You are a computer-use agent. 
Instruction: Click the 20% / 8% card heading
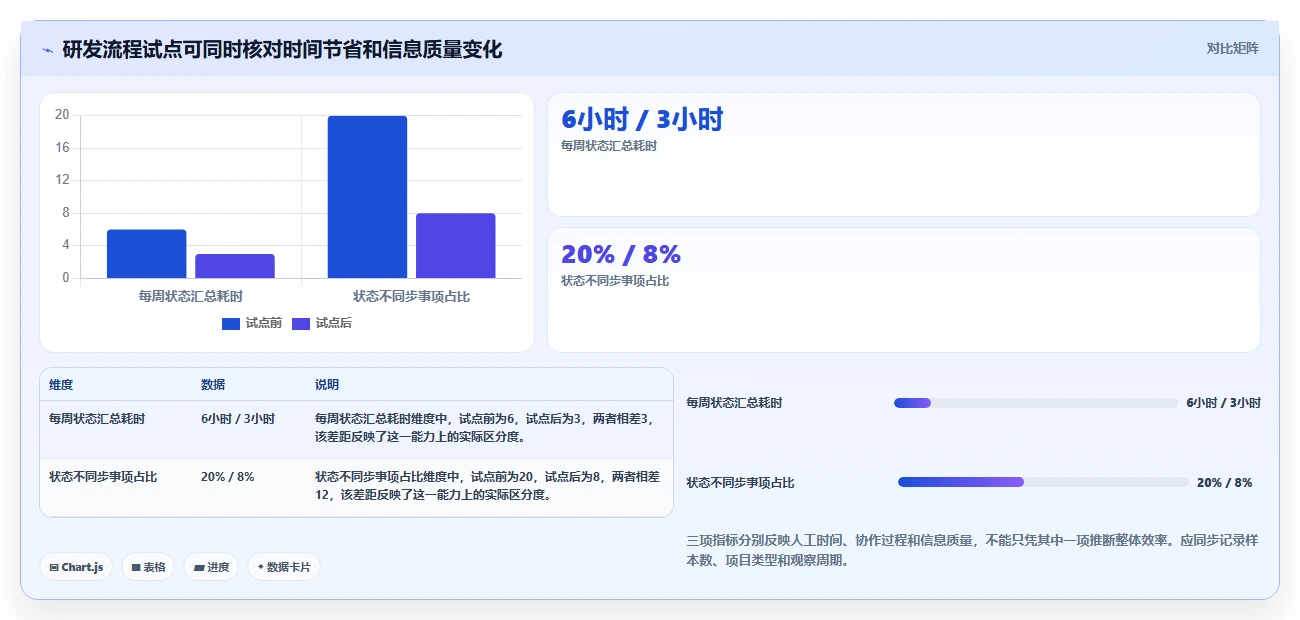621,254
